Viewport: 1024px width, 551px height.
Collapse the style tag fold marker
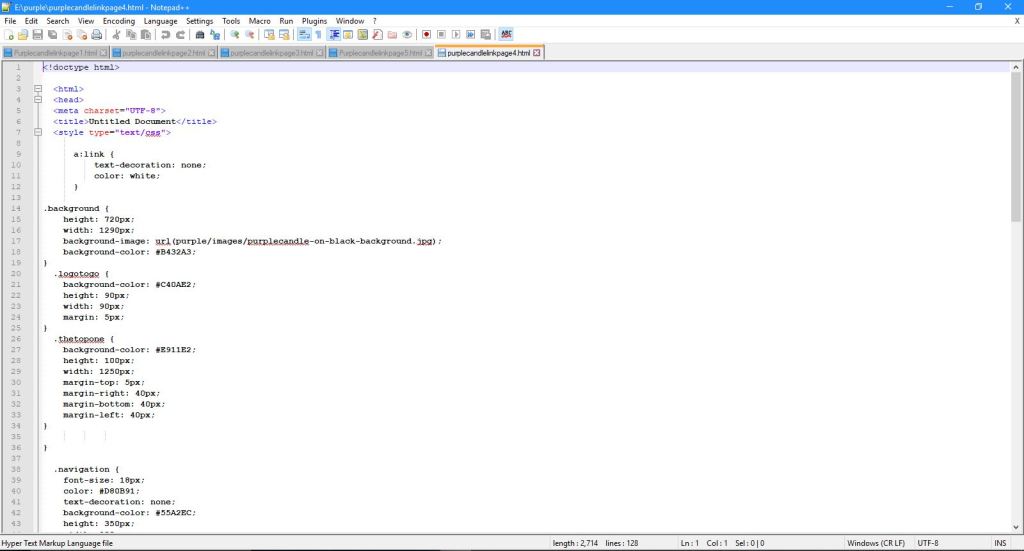38,133
